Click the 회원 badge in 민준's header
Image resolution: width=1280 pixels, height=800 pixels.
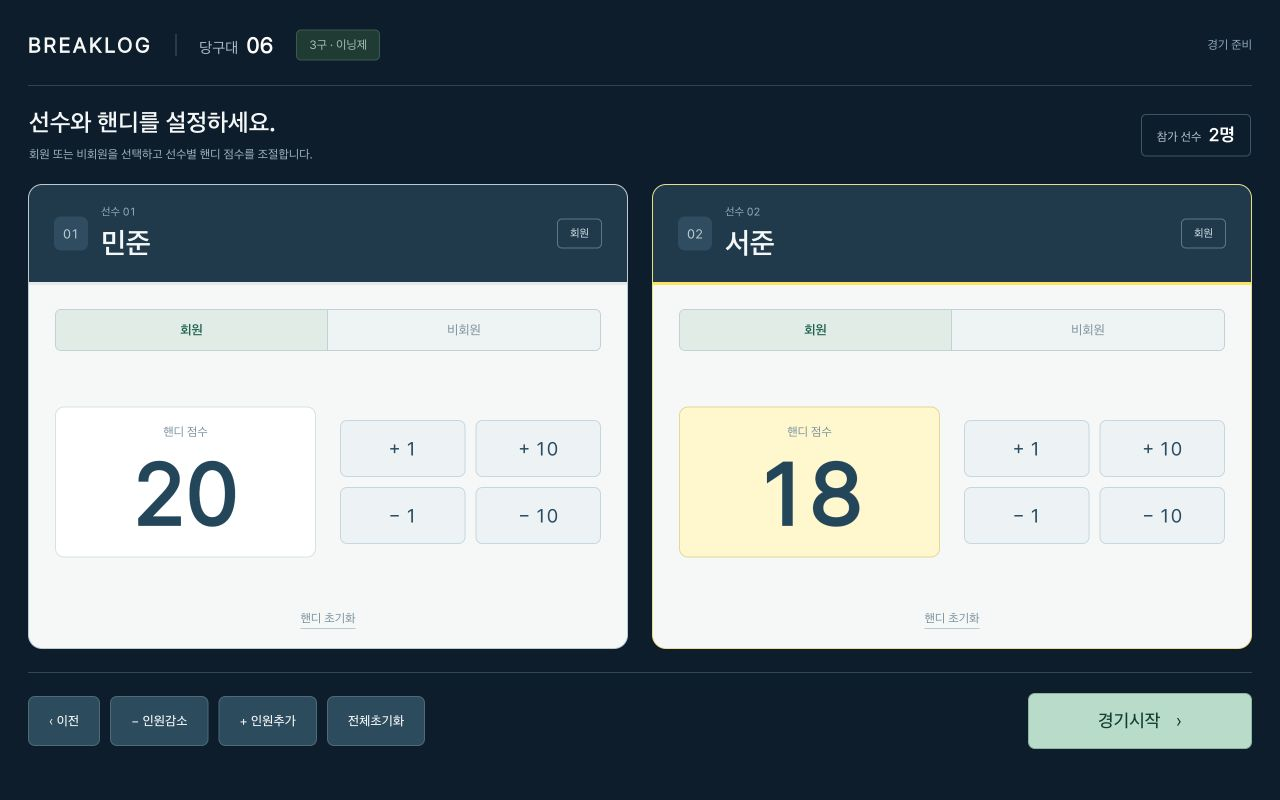click(x=579, y=233)
